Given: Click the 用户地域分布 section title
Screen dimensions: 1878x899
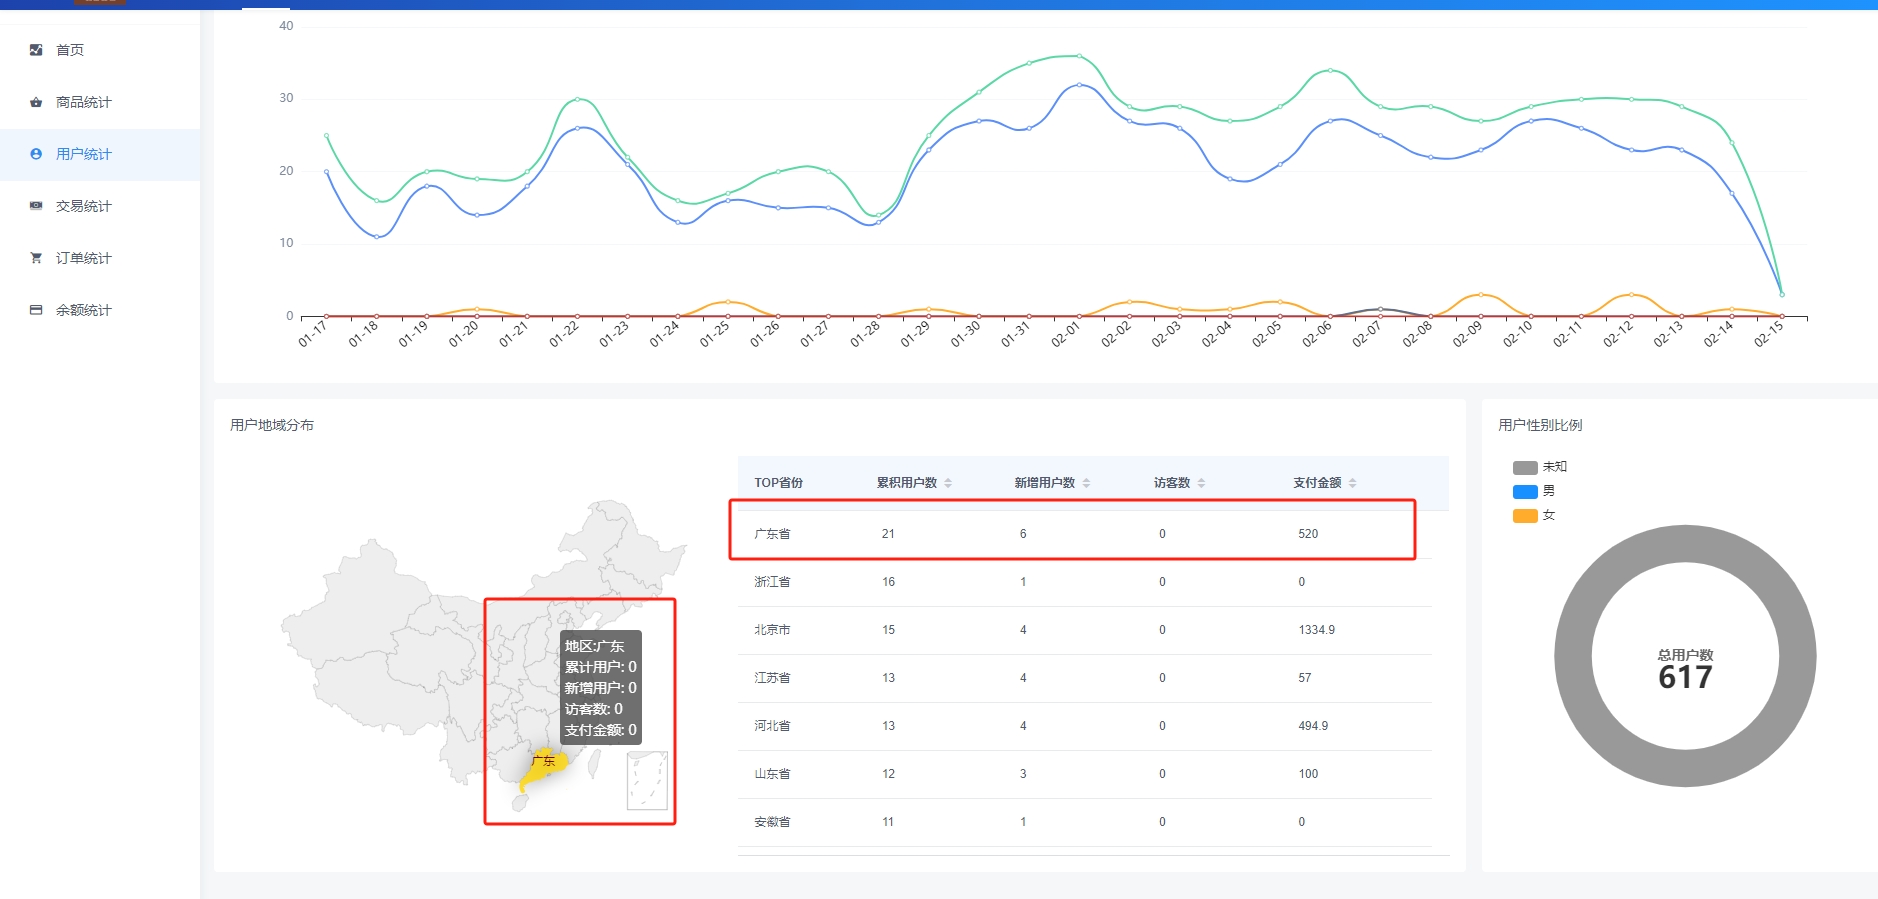Looking at the screenshot, I should pos(272,425).
